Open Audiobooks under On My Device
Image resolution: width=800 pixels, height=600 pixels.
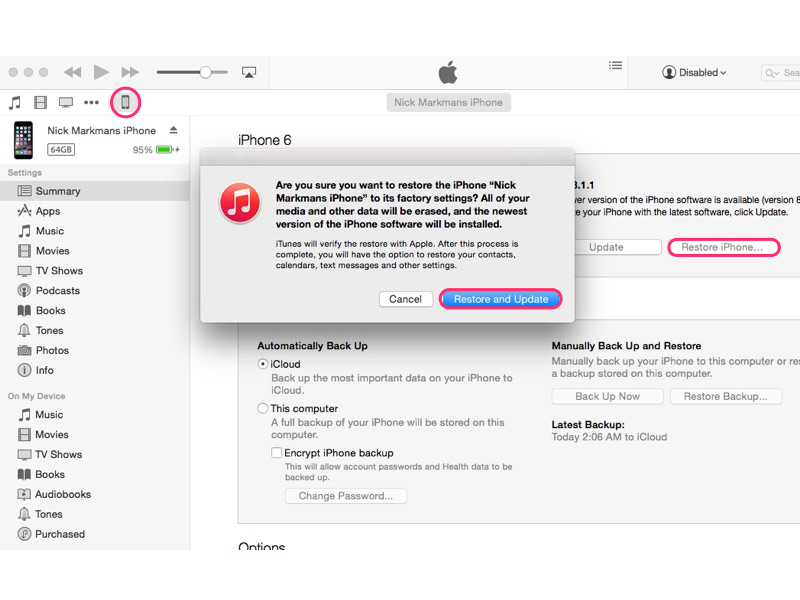[x=95, y=494]
